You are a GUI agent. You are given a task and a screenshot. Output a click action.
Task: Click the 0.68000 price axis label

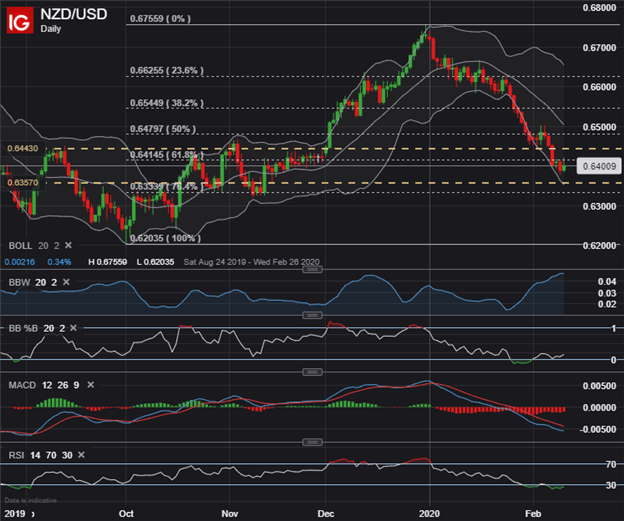599,8
